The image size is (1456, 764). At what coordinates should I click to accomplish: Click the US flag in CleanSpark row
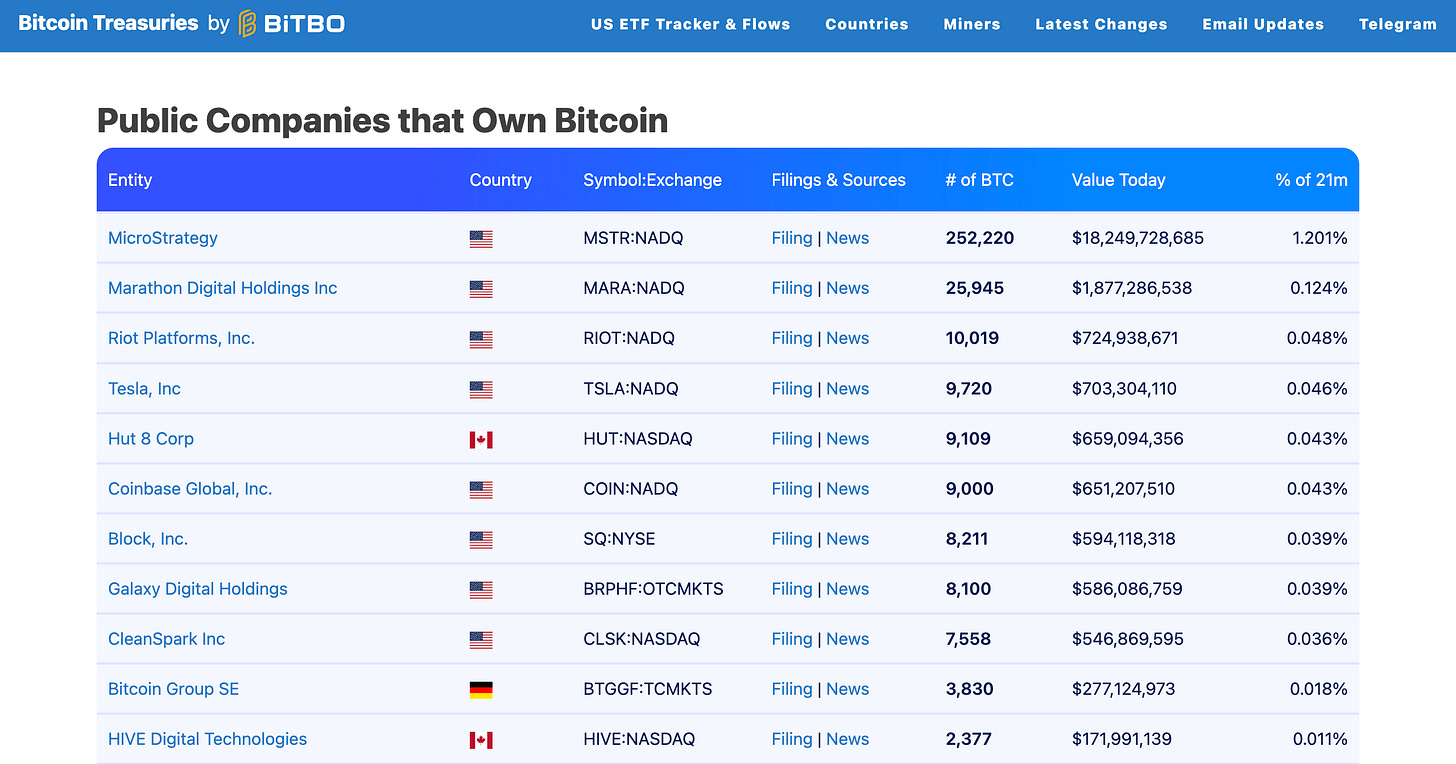[481, 640]
